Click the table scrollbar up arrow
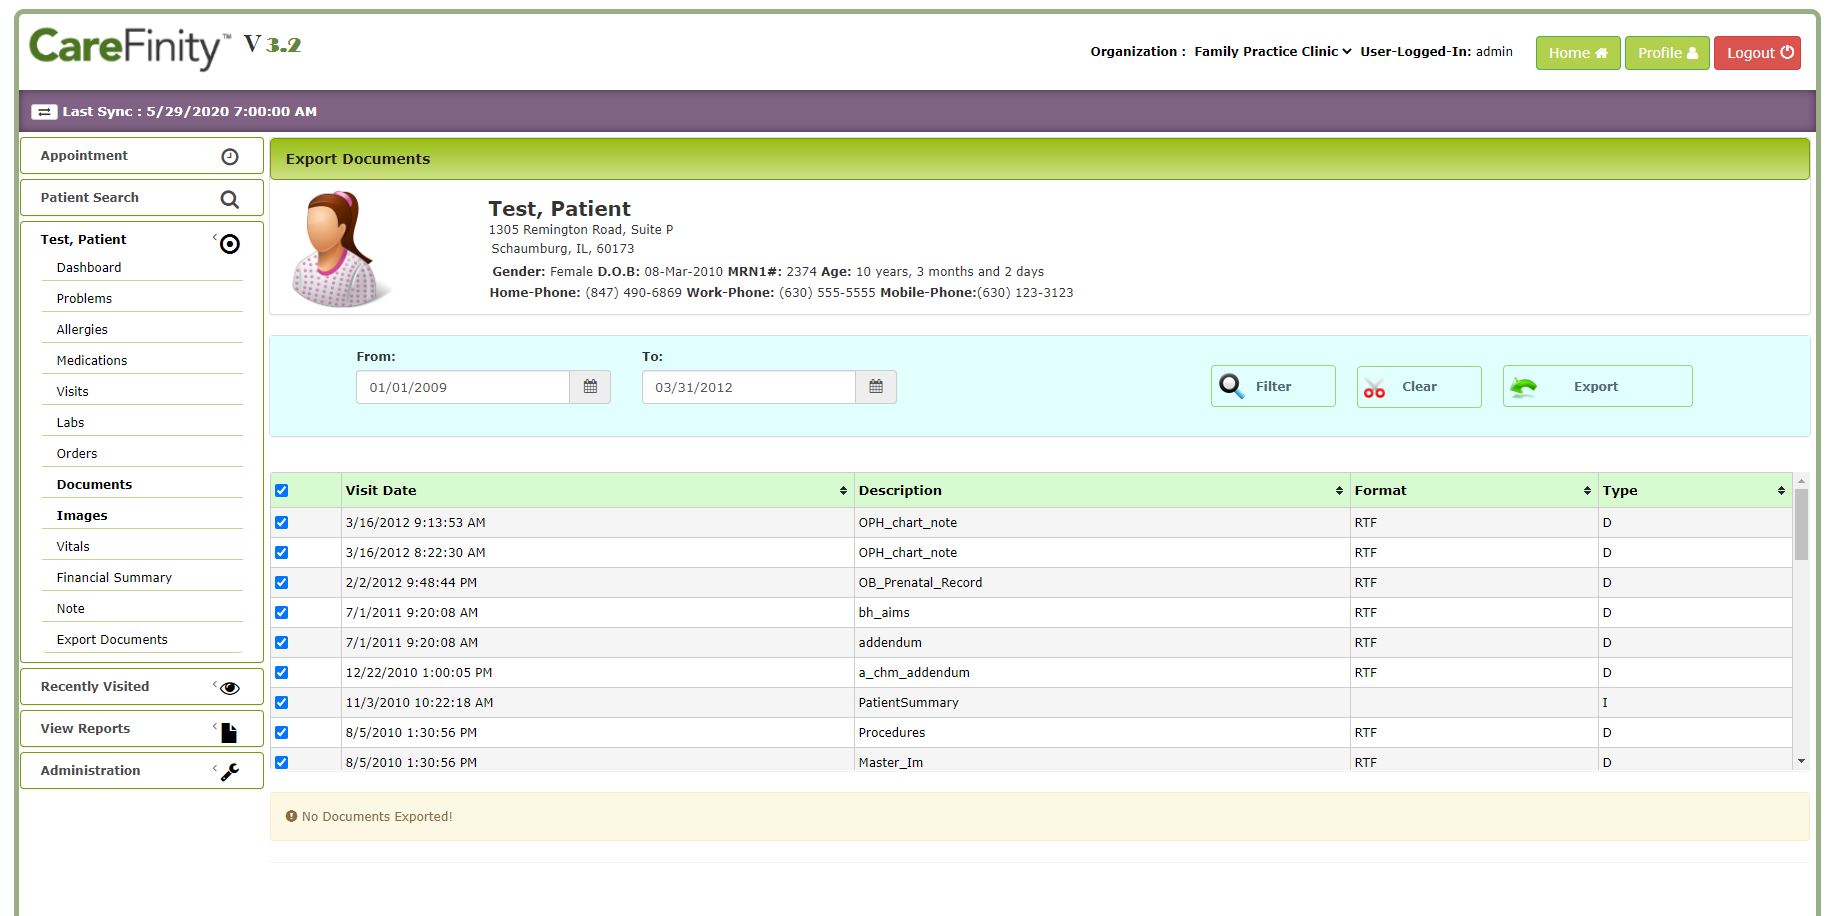This screenshot has width=1831, height=916. click(1801, 480)
